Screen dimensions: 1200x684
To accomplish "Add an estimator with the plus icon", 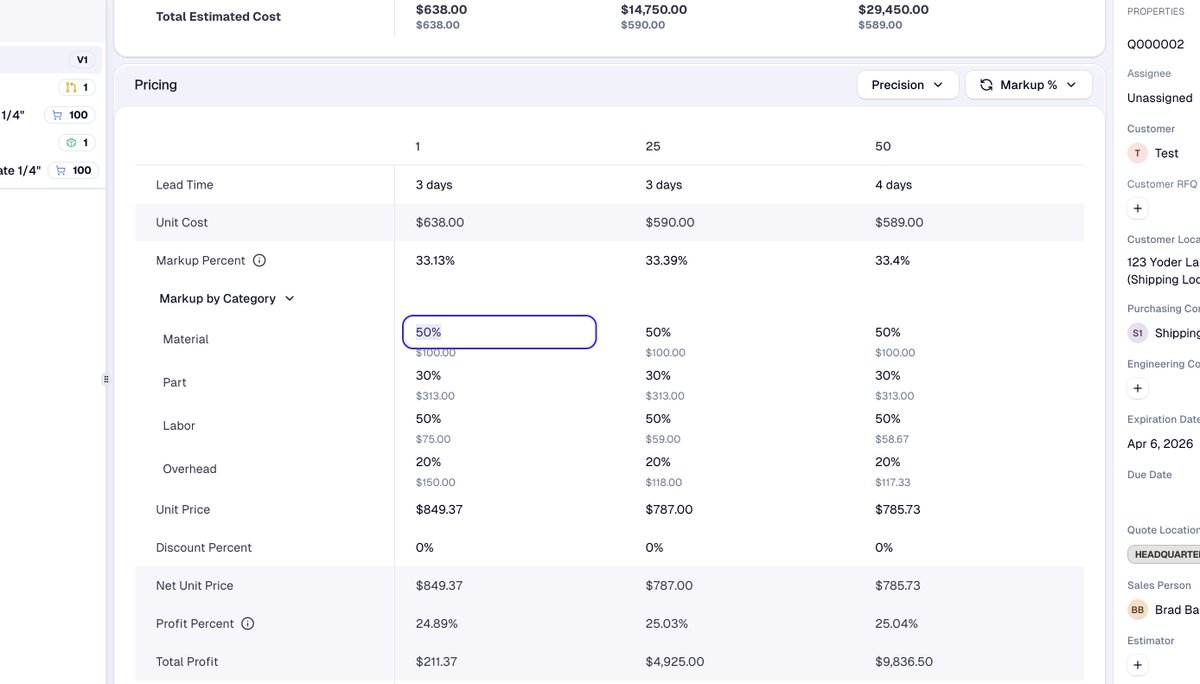I will (x=1137, y=665).
